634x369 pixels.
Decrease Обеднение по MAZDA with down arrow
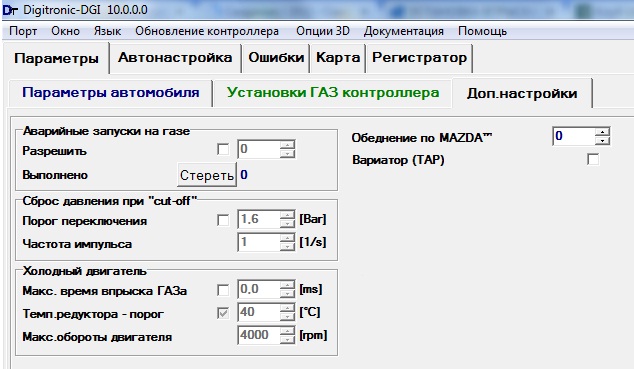(602, 141)
